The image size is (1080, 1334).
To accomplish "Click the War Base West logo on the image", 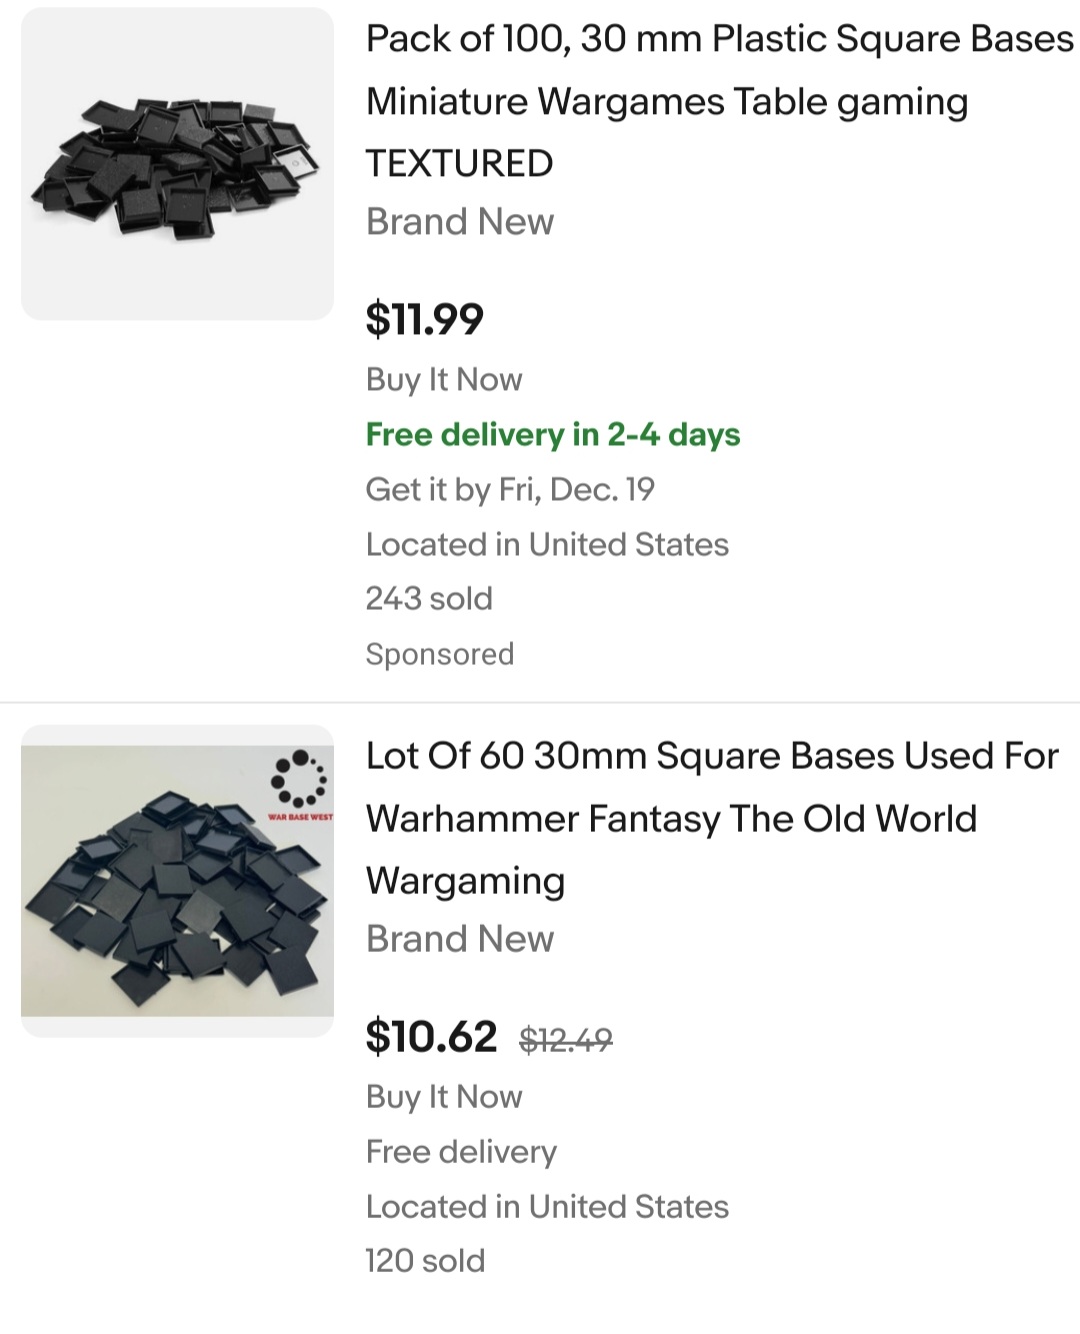I will click(x=300, y=787).
